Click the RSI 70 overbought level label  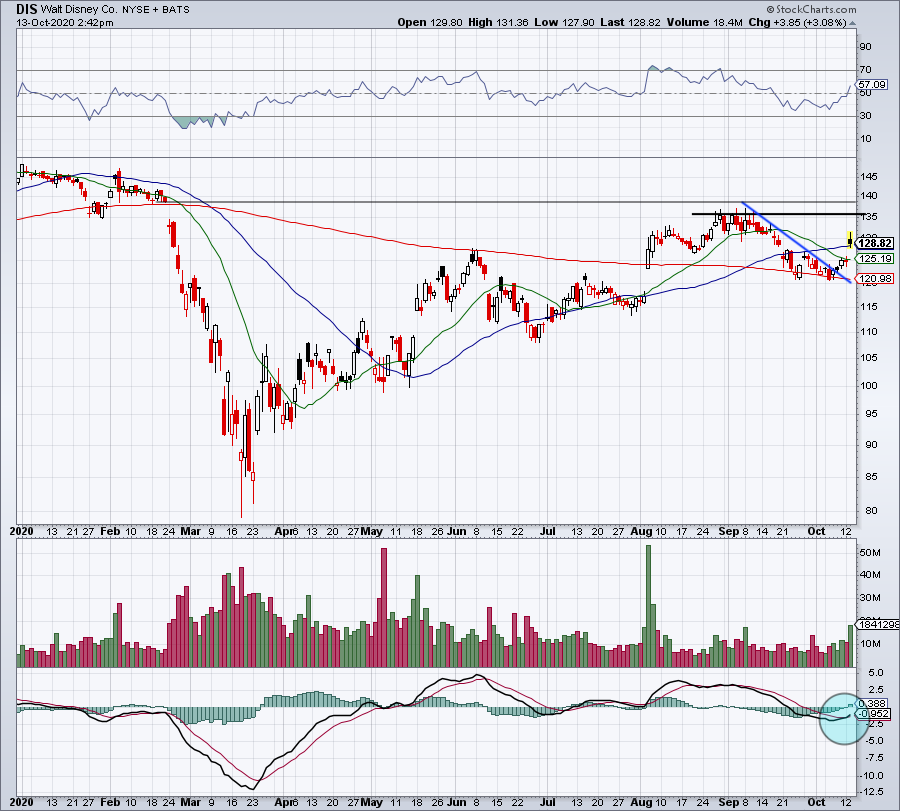click(x=865, y=69)
